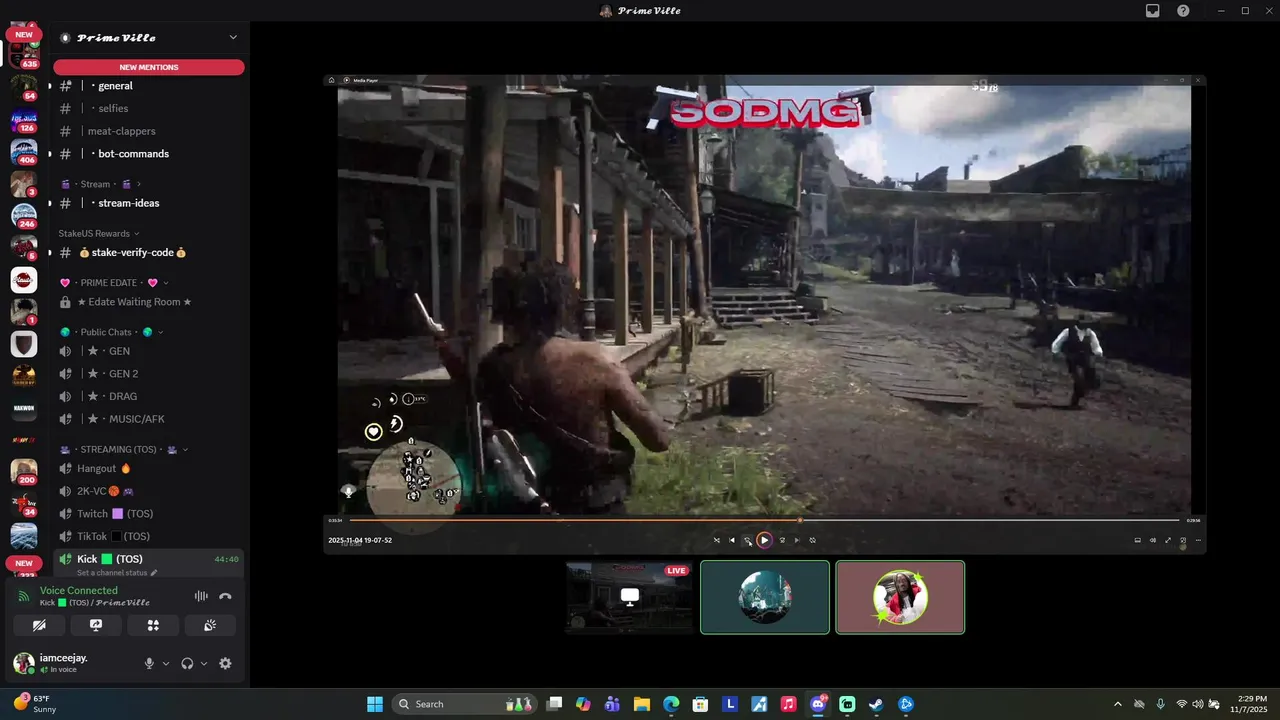Open the soundboard button
This screenshot has width=1280, height=720.
[210, 625]
